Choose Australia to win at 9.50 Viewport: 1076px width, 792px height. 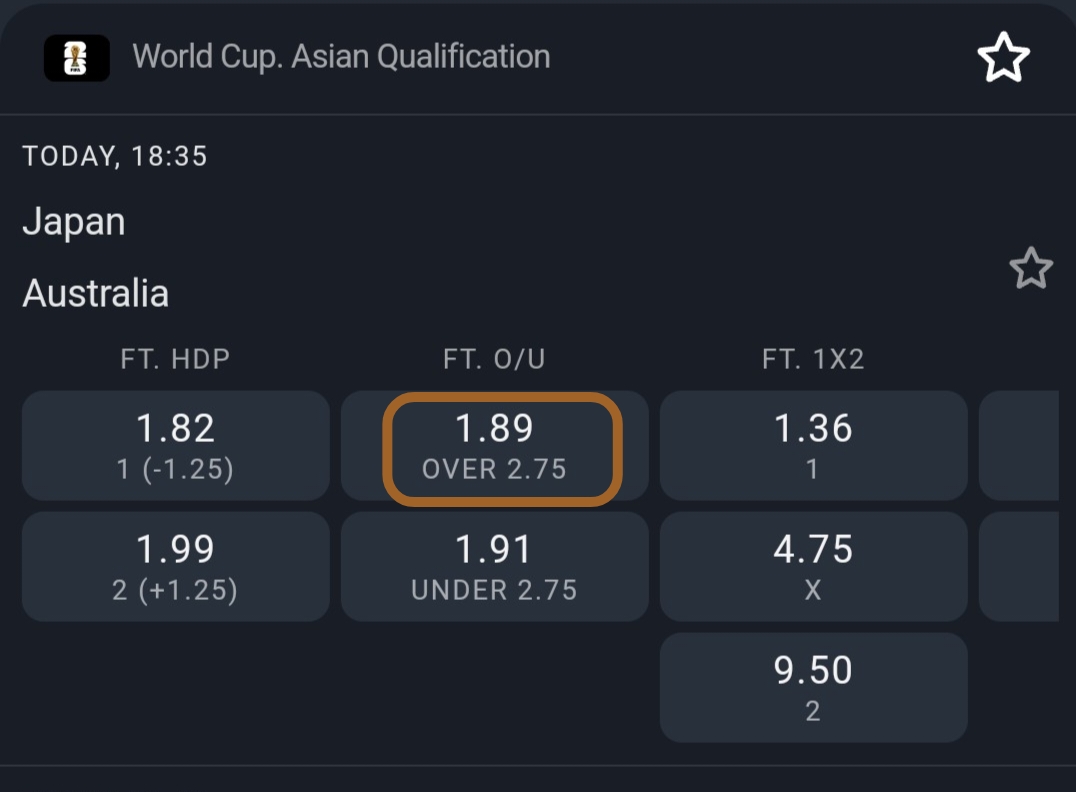(813, 687)
